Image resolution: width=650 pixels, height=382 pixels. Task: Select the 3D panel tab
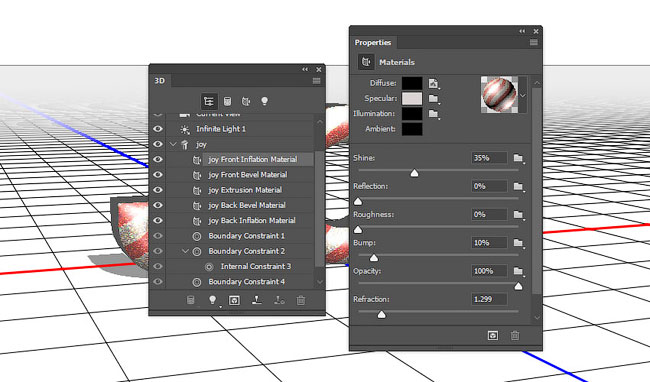coord(160,80)
